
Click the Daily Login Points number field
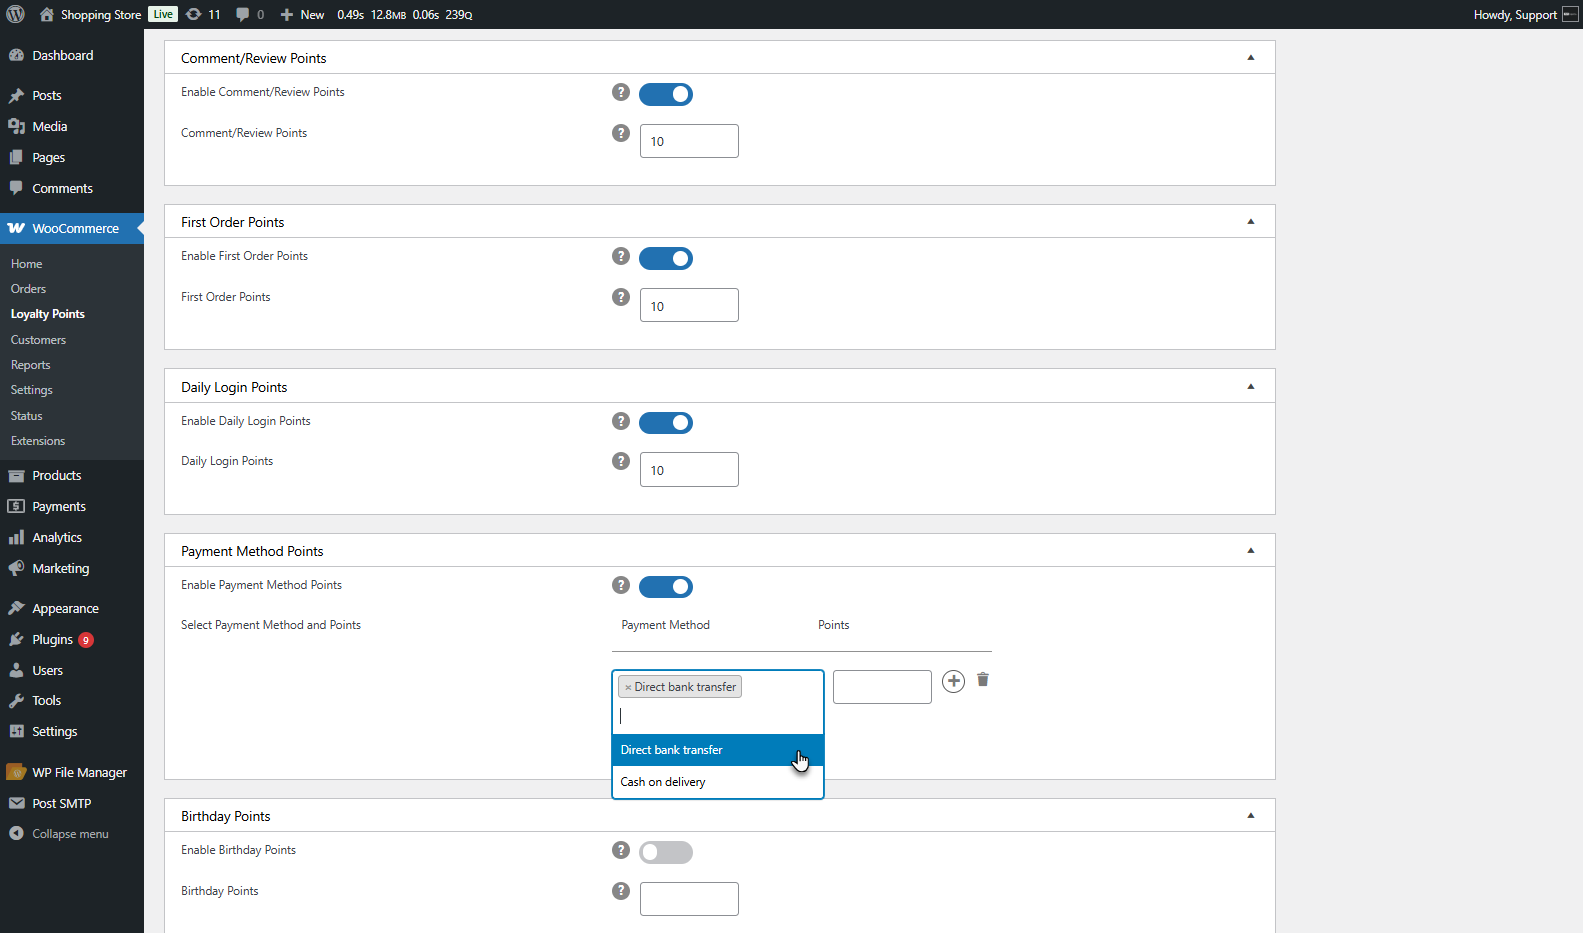click(689, 470)
